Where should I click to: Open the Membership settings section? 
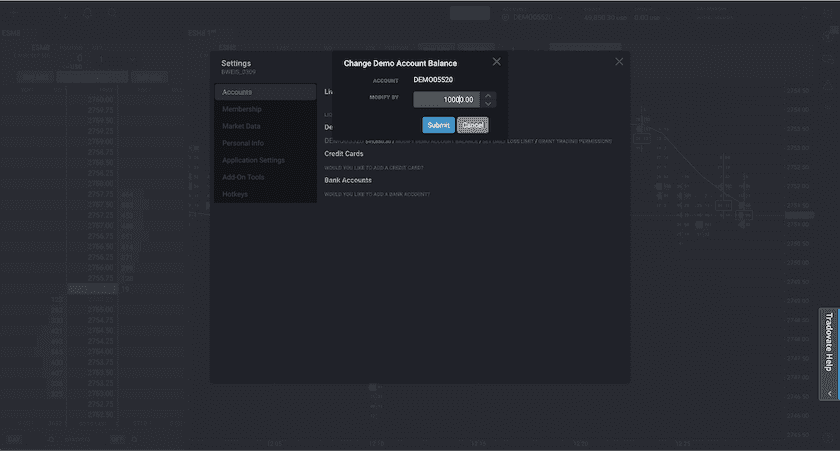click(265, 109)
